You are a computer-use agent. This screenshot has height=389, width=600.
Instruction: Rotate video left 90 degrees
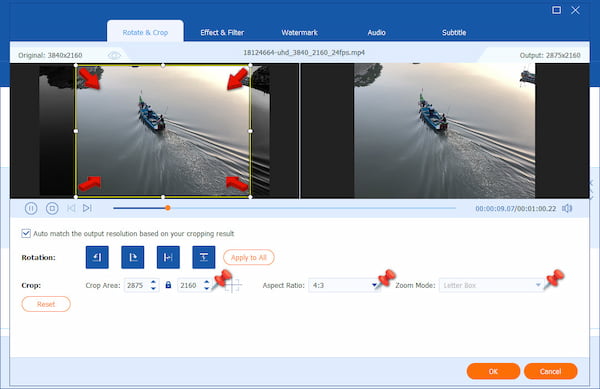97,257
